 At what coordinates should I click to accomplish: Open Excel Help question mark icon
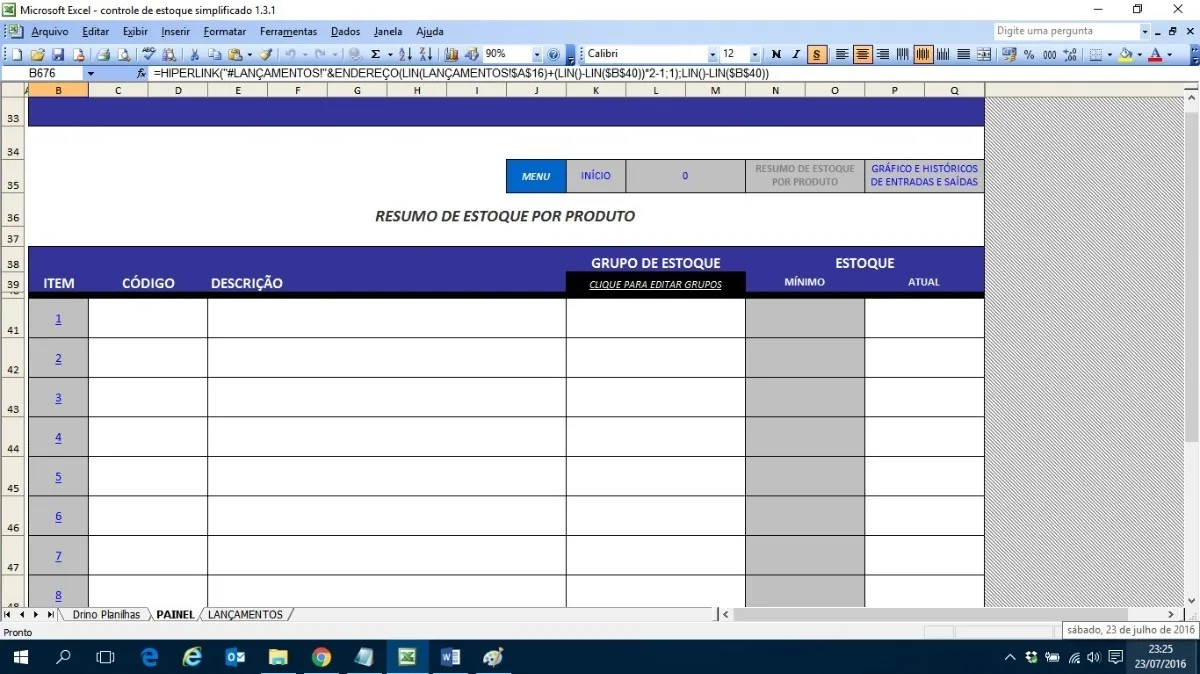pos(553,54)
